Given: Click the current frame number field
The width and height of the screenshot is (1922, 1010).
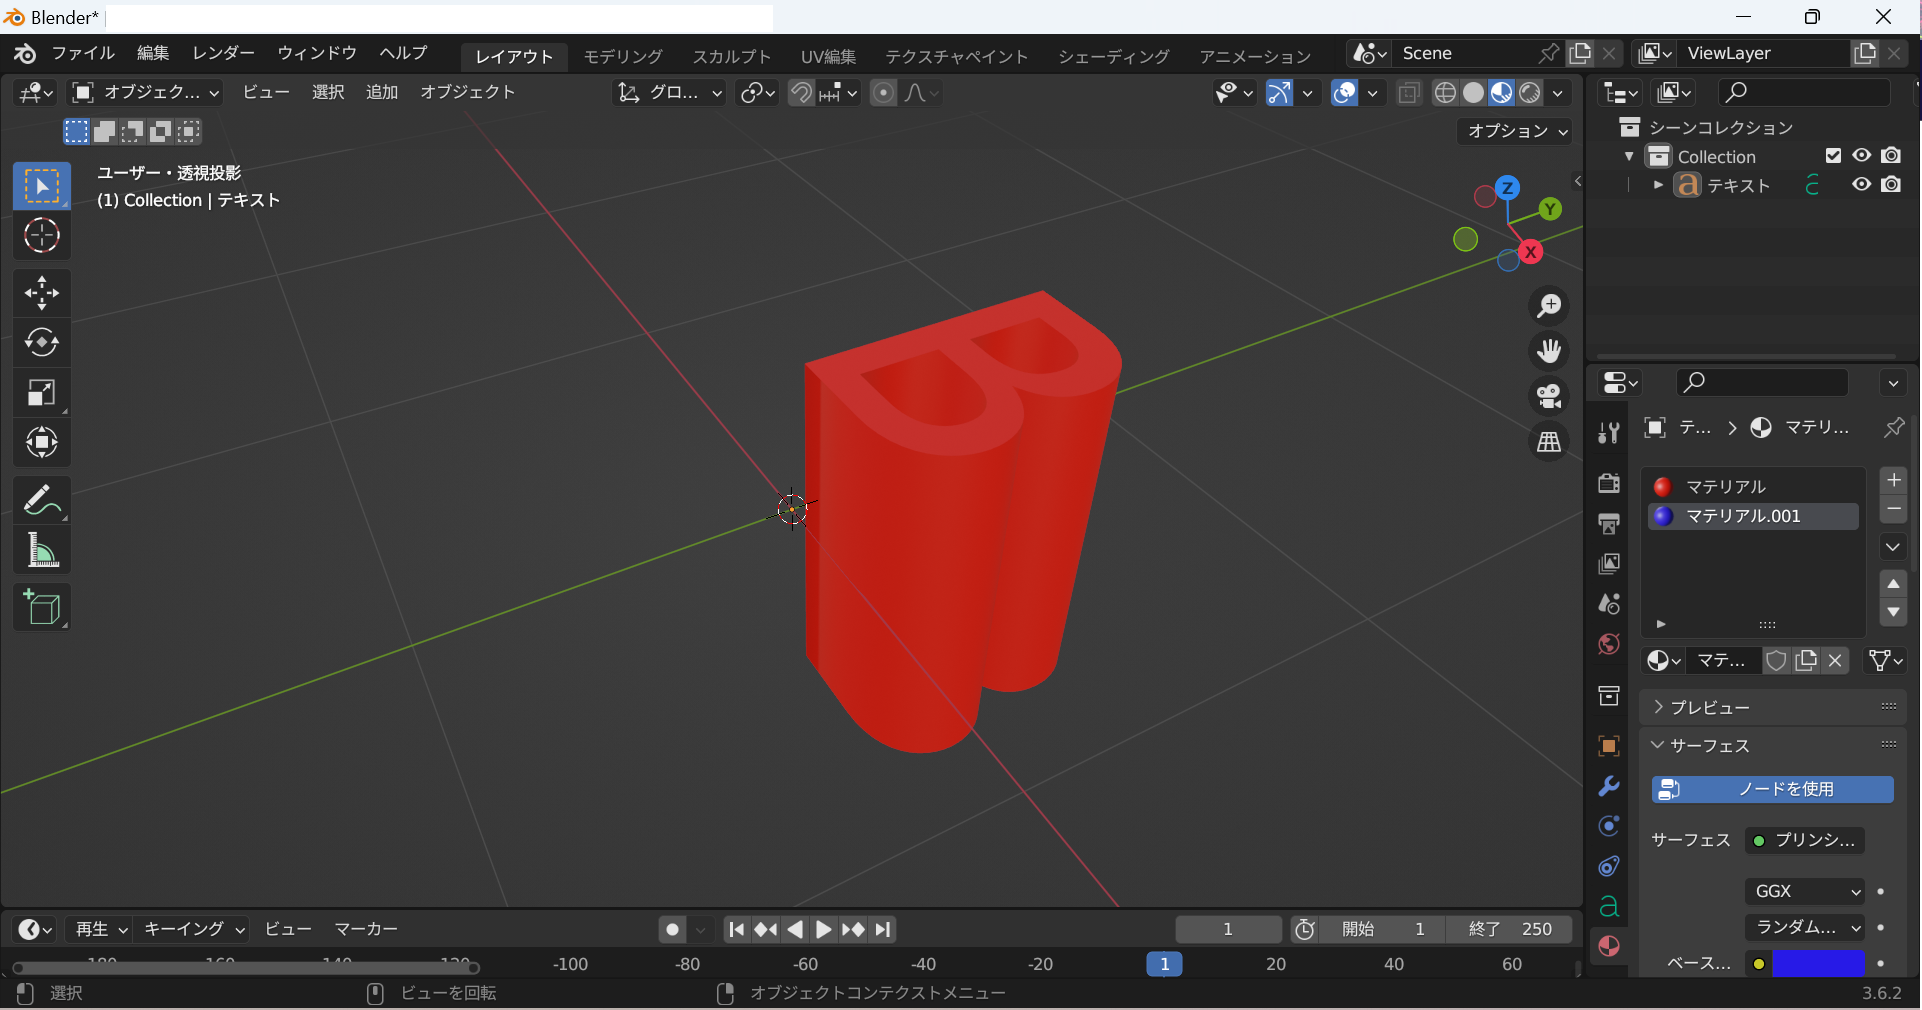Looking at the screenshot, I should click(1228, 930).
